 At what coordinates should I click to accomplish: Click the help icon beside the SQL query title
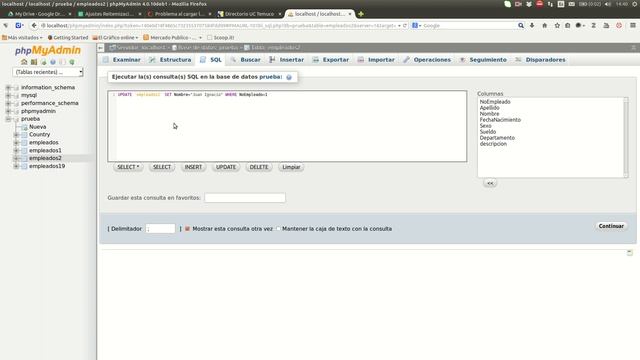pyautogui.click(x=289, y=77)
